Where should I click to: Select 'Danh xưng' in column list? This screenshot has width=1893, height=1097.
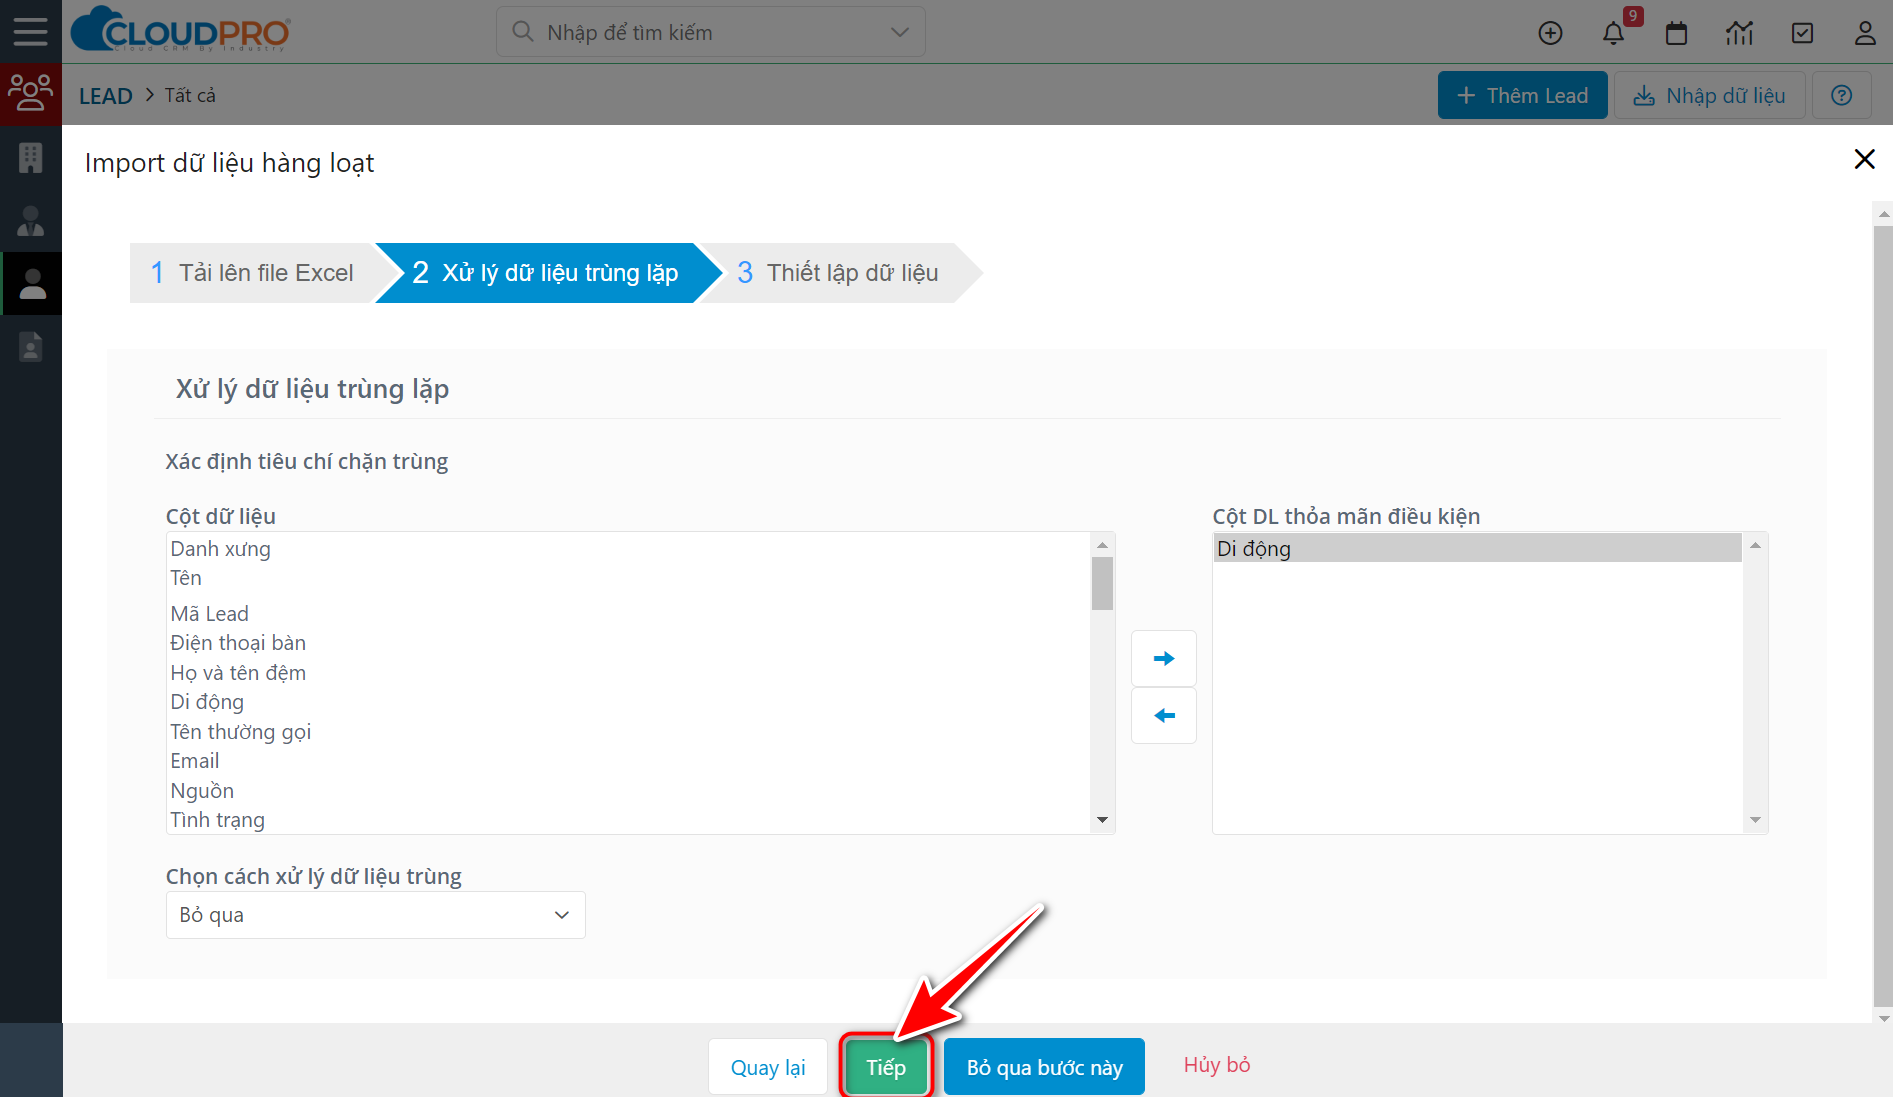pos(629,549)
